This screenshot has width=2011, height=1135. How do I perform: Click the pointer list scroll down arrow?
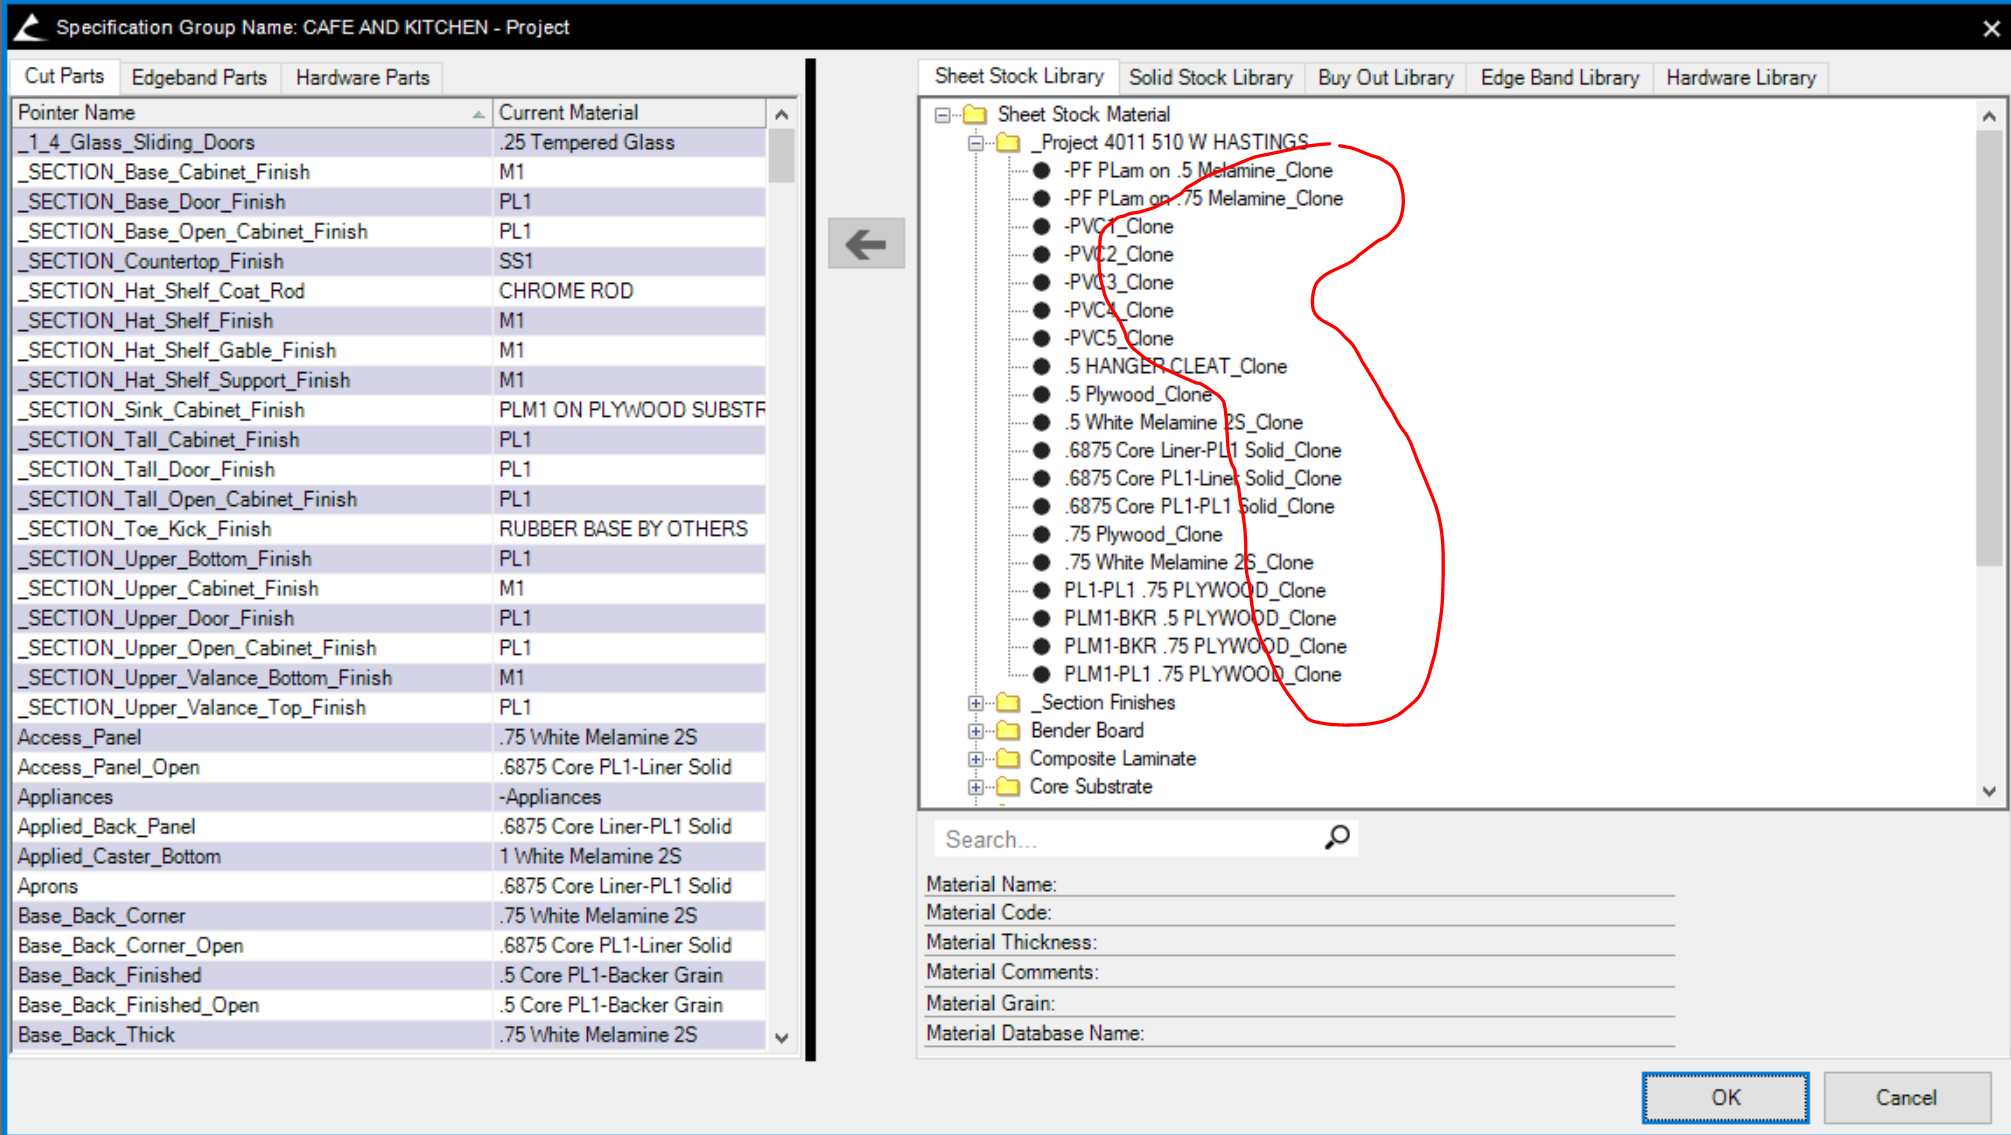782,1038
